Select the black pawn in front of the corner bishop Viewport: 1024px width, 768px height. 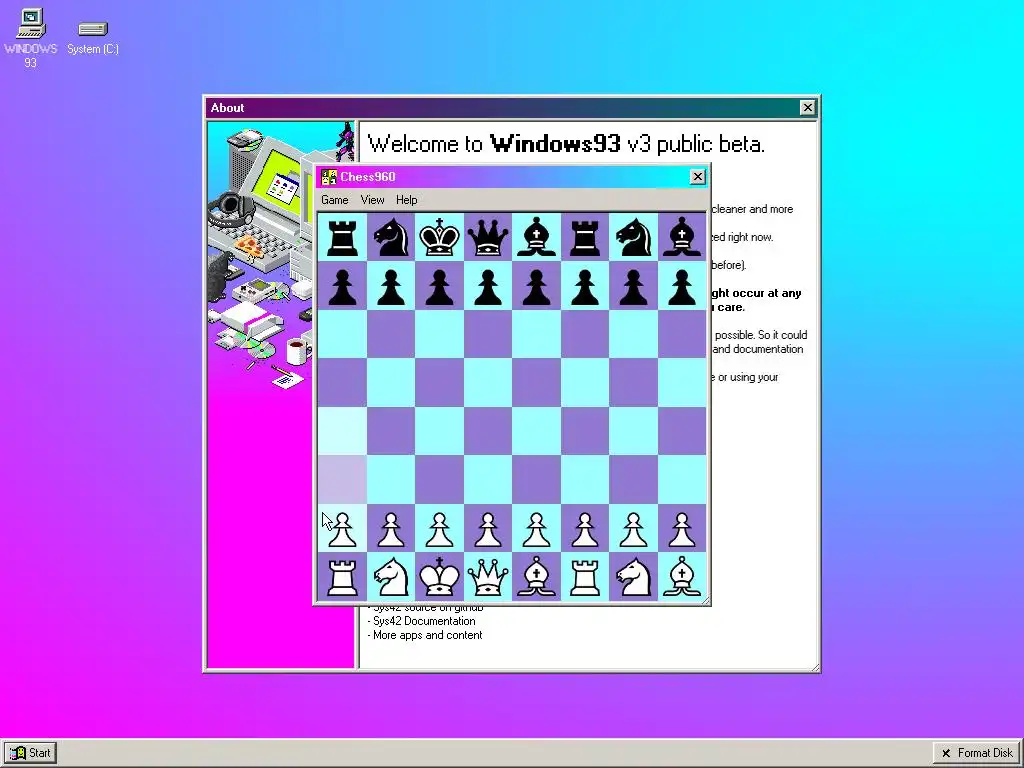click(682, 287)
